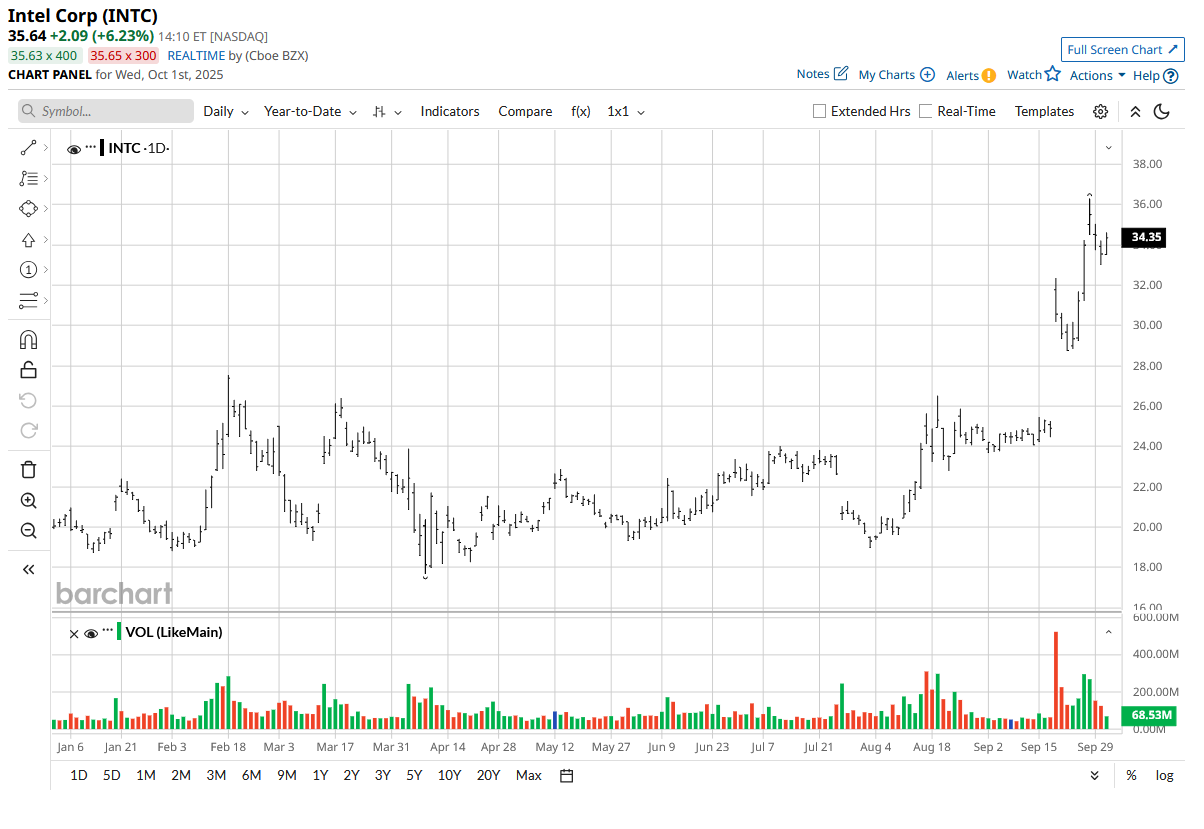This screenshot has width=1204, height=829.
Task: Click the black INTC color swatch
Action: [102, 148]
